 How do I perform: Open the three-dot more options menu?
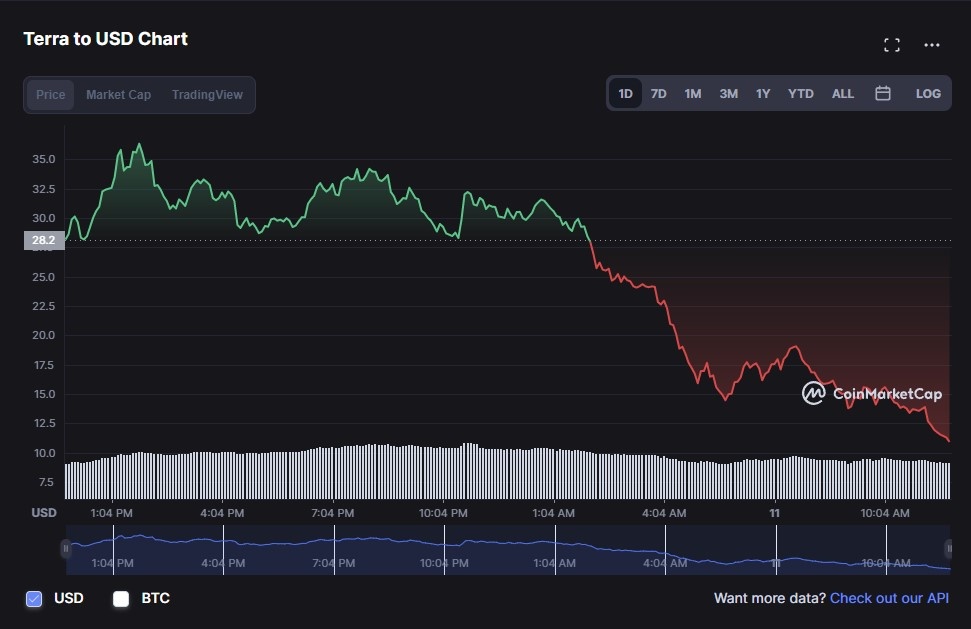point(932,45)
